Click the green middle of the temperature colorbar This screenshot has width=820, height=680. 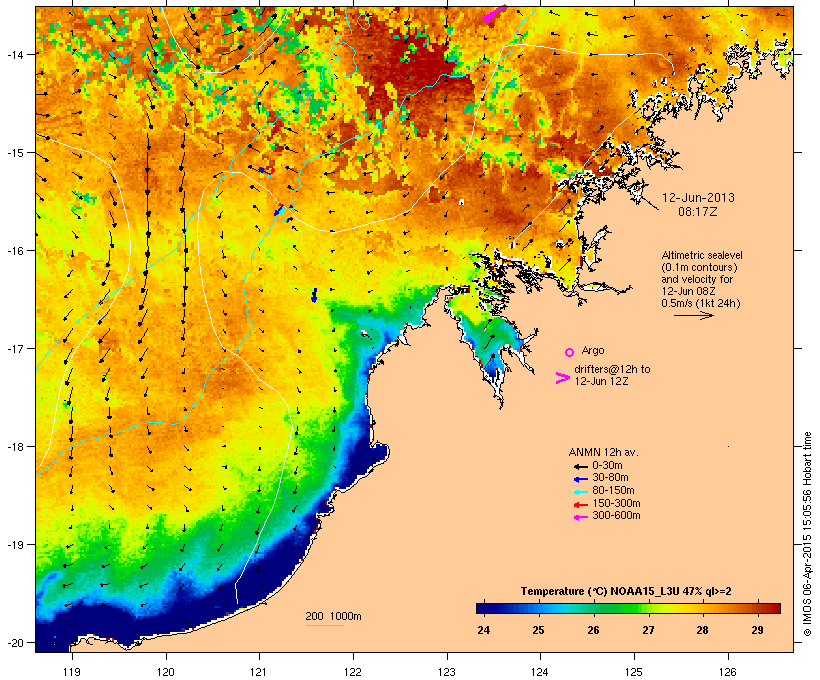(x=628, y=608)
